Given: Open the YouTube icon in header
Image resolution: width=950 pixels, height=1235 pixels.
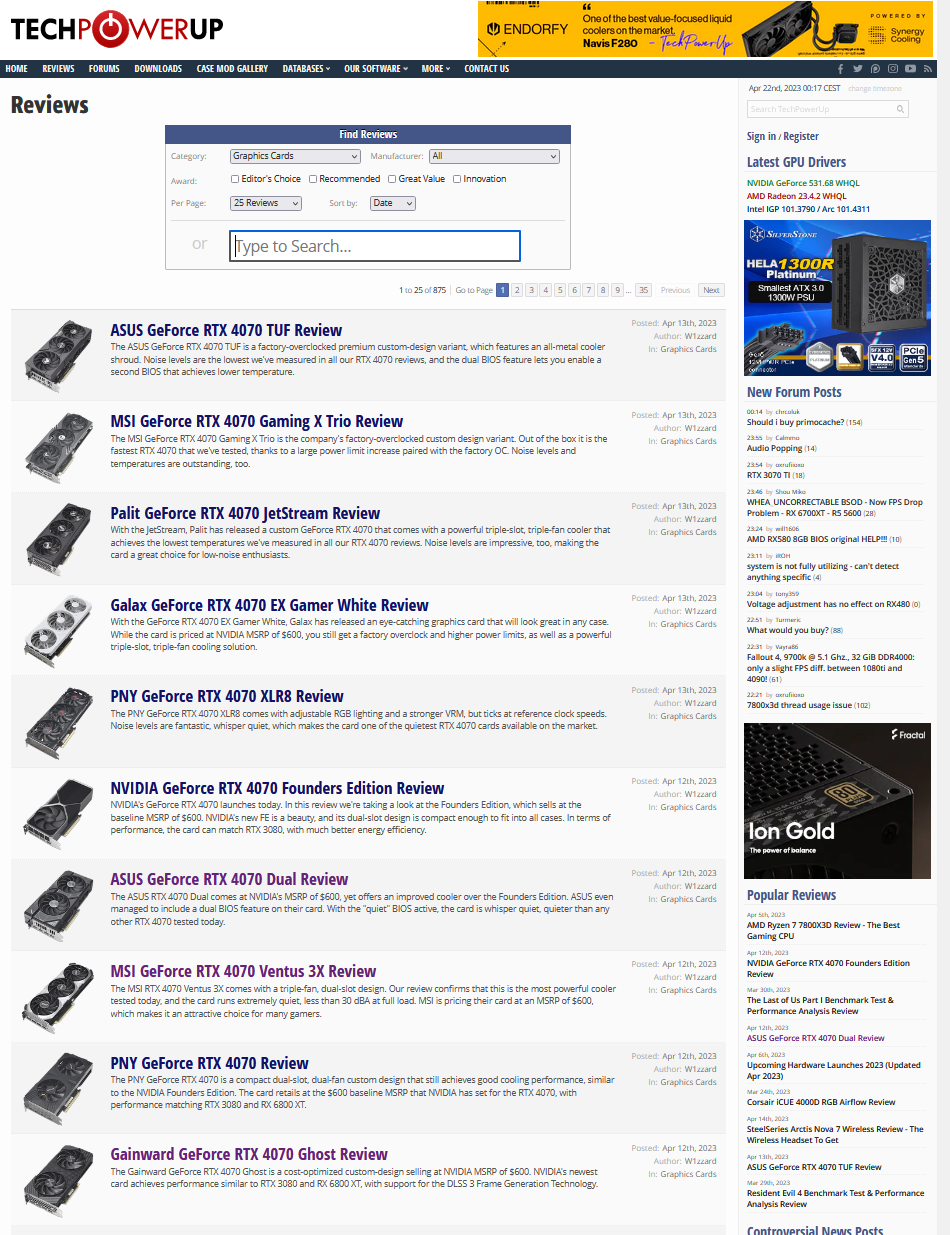Looking at the screenshot, I should pos(910,69).
